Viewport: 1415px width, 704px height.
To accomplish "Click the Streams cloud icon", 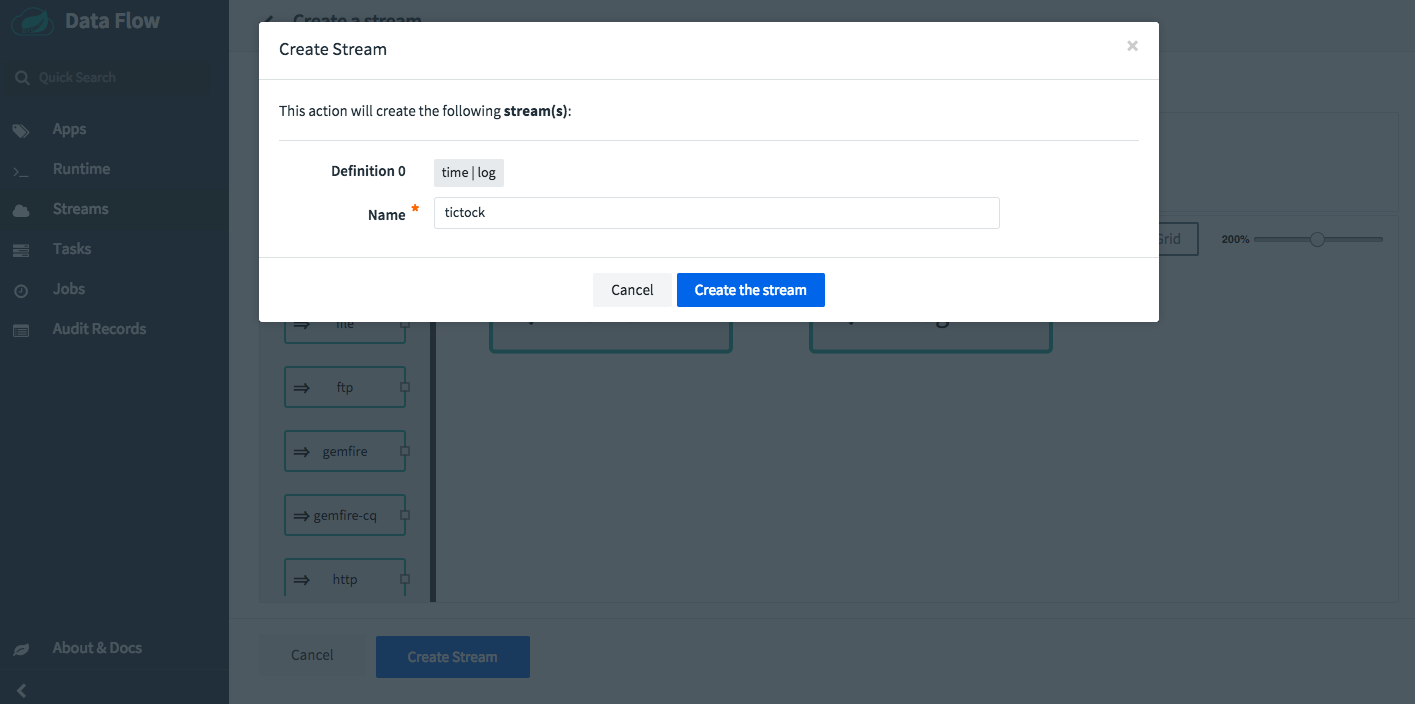I will point(21,210).
